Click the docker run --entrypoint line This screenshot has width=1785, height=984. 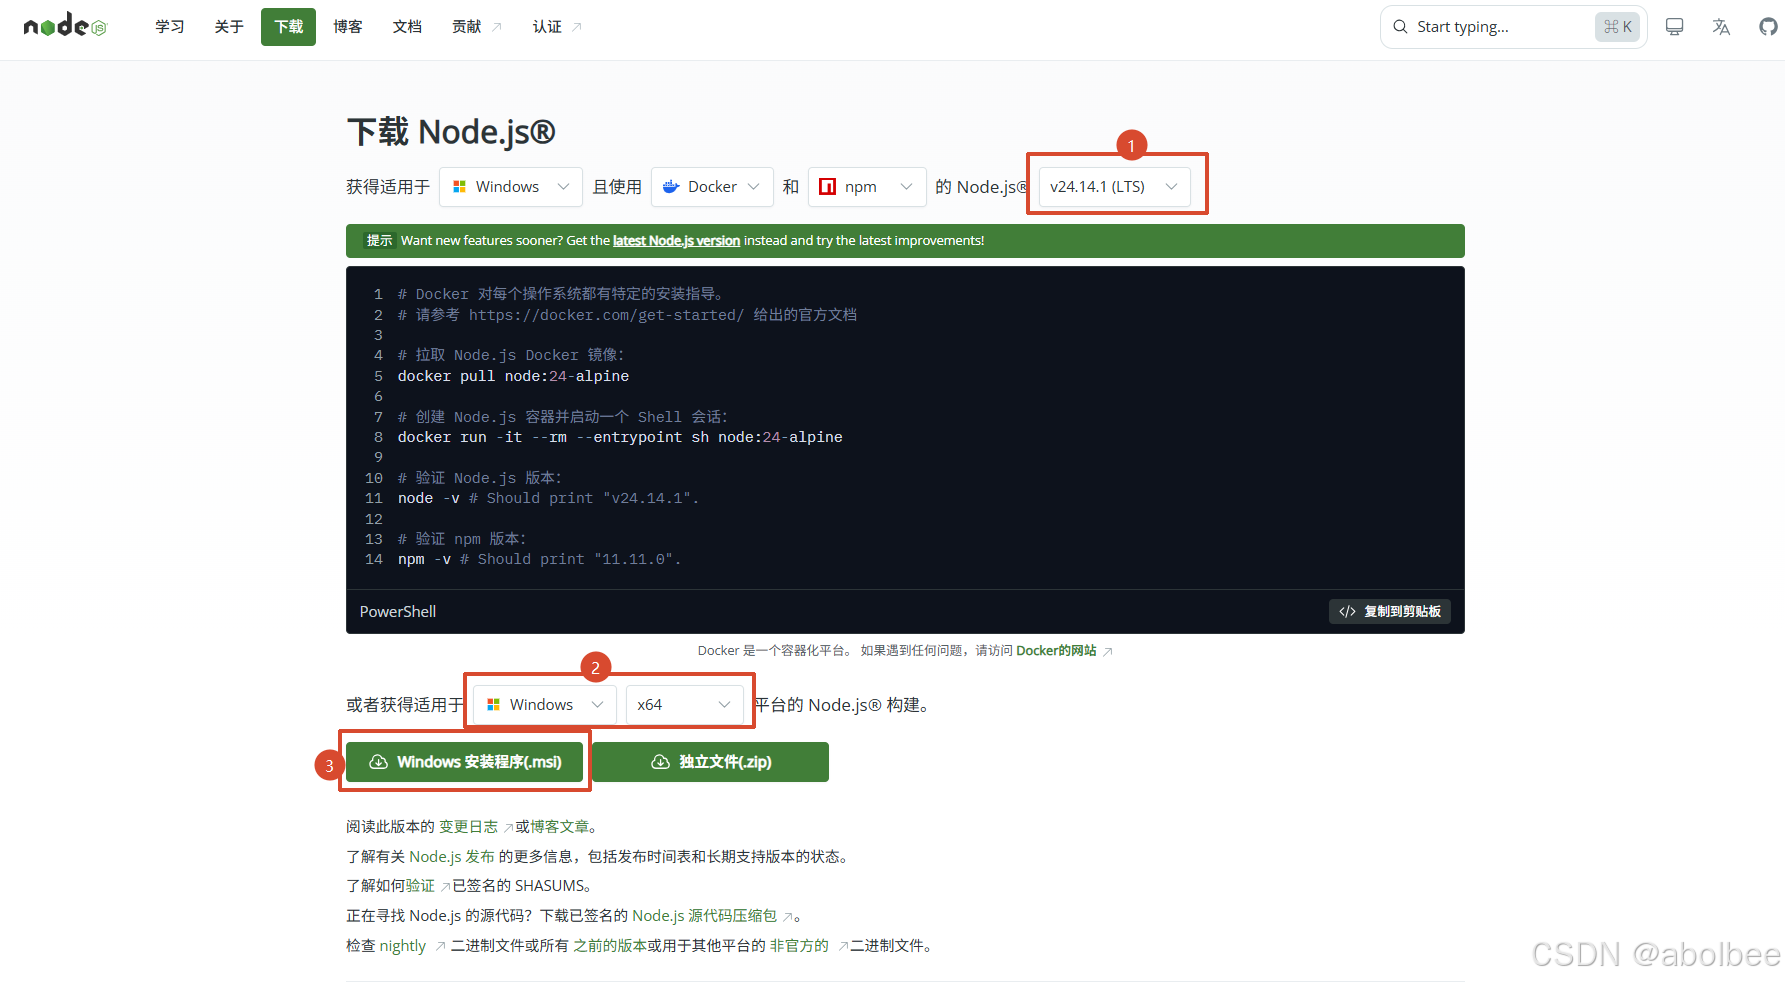point(620,438)
